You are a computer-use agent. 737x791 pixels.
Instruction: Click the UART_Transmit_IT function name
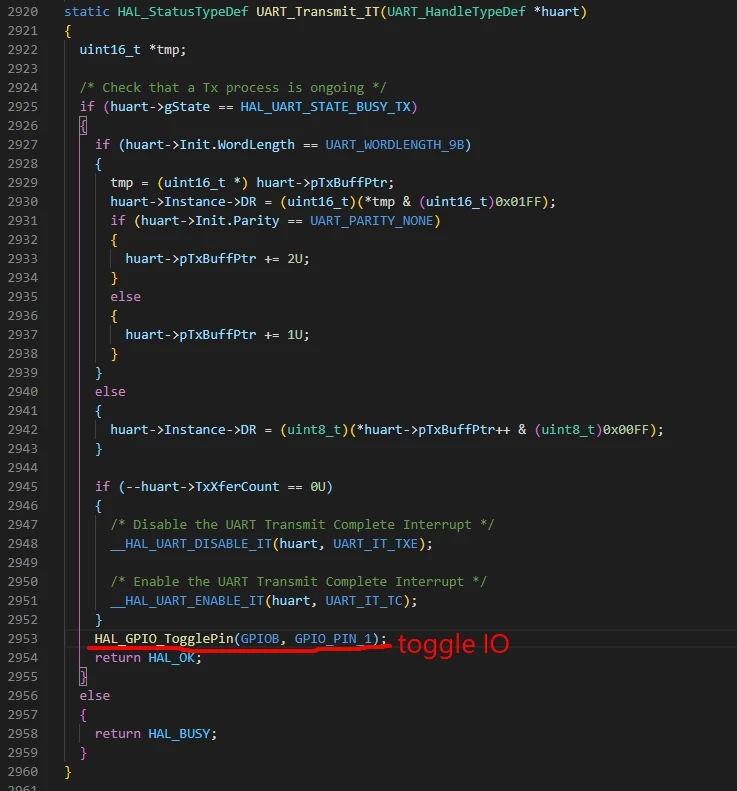(x=317, y=12)
